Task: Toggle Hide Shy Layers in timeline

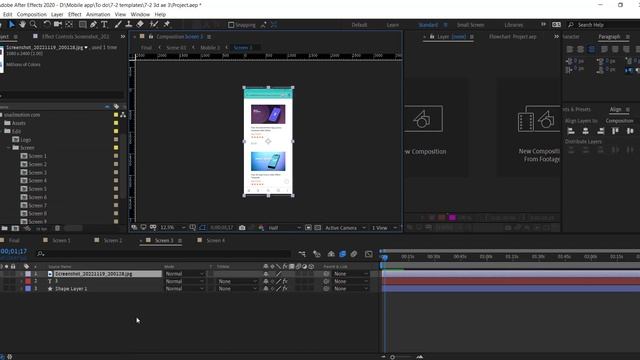Action: [x=331, y=254]
